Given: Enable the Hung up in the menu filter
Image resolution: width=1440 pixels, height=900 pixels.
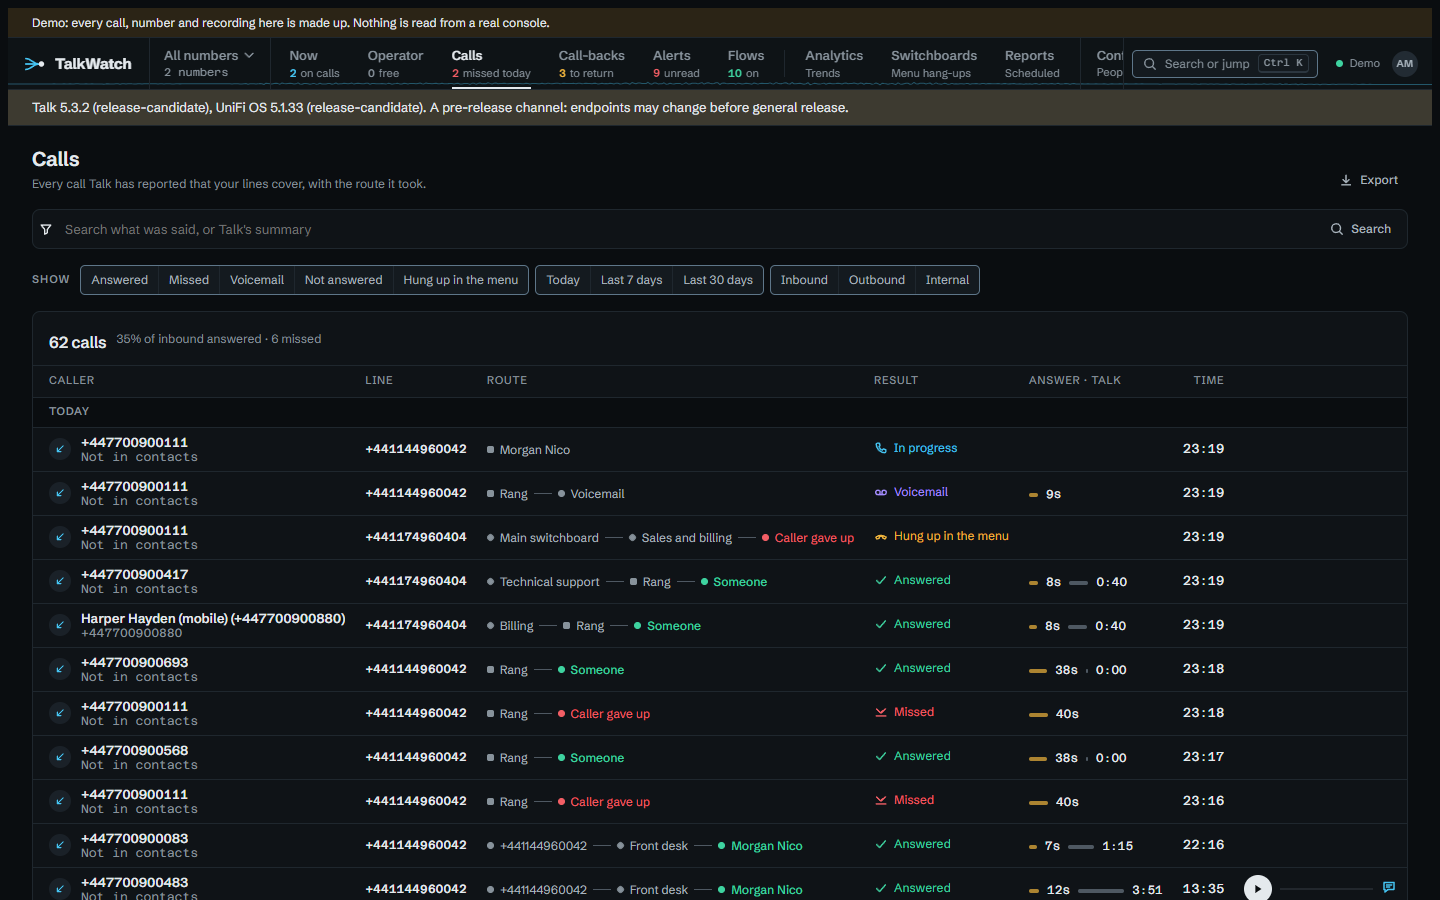Looking at the screenshot, I should (x=461, y=280).
